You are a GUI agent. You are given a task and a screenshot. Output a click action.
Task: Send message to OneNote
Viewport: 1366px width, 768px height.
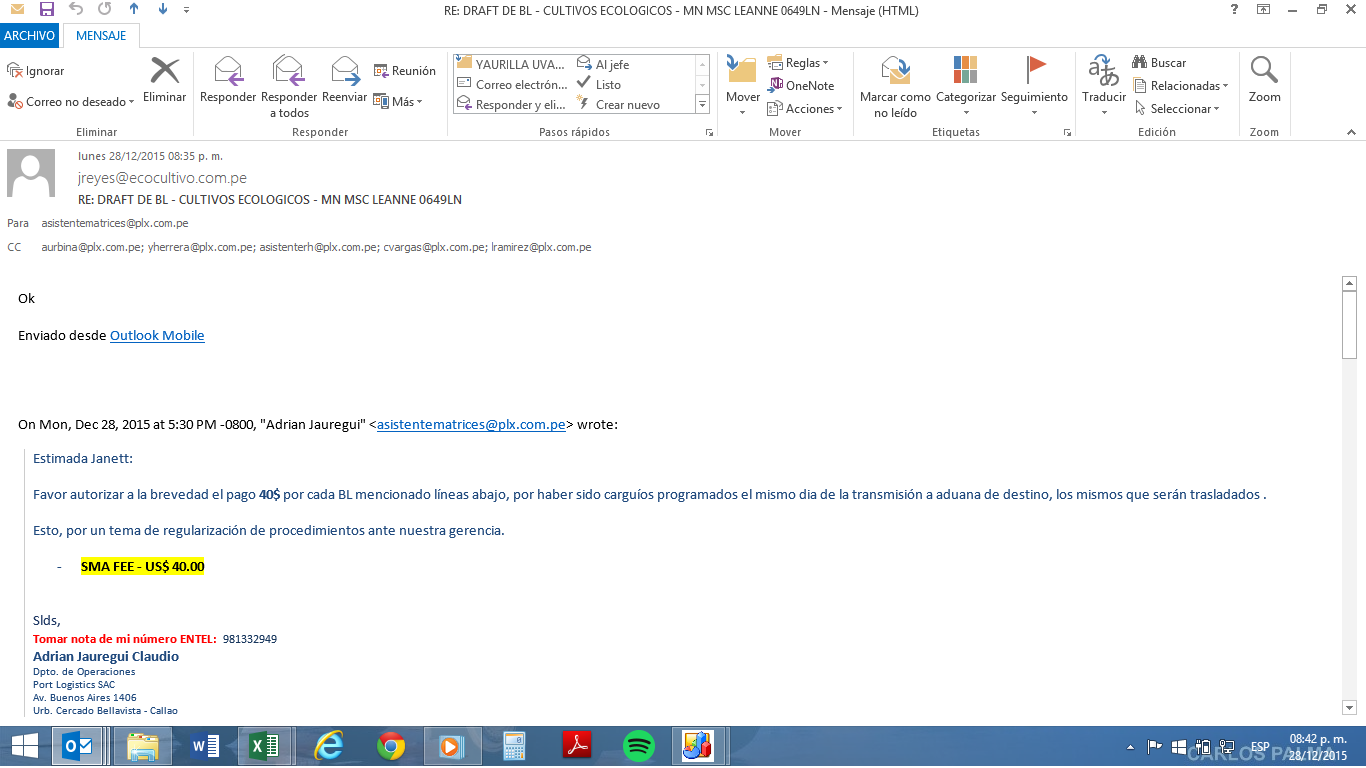point(801,86)
